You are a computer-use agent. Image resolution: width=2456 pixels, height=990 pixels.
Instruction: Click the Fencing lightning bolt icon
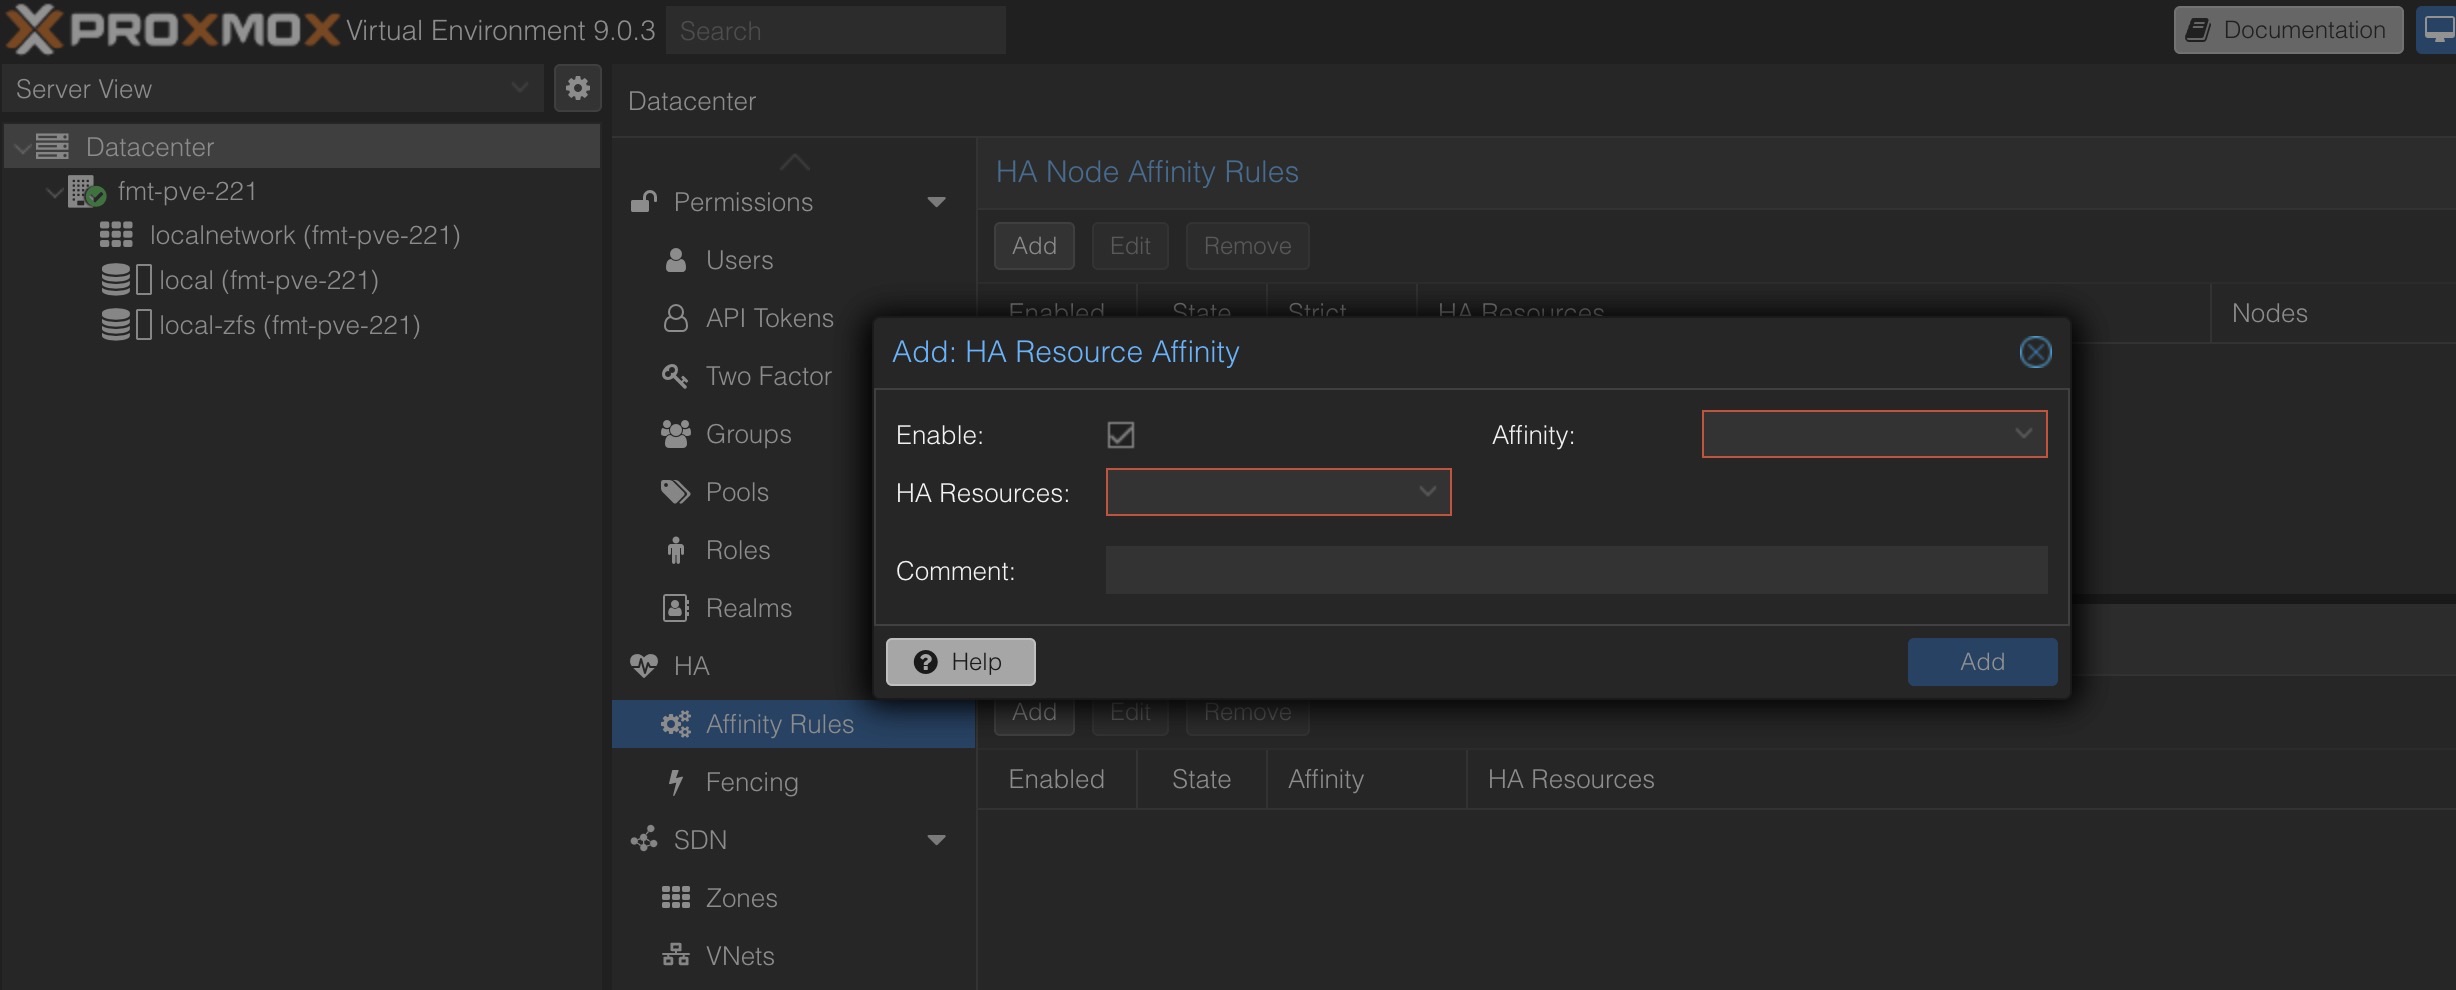pyautogui.click(x=676, y=782)
